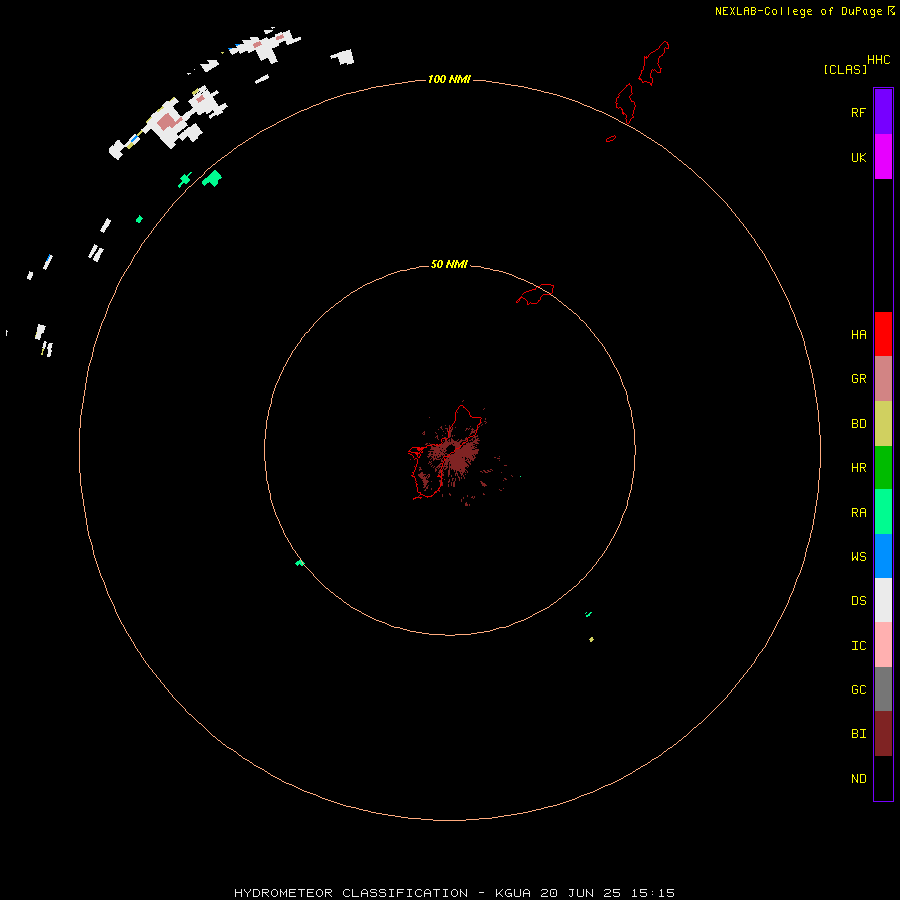Click the largest graupel patch in dry snow echo
Screen dimensions: 900x900
point(167,122)
